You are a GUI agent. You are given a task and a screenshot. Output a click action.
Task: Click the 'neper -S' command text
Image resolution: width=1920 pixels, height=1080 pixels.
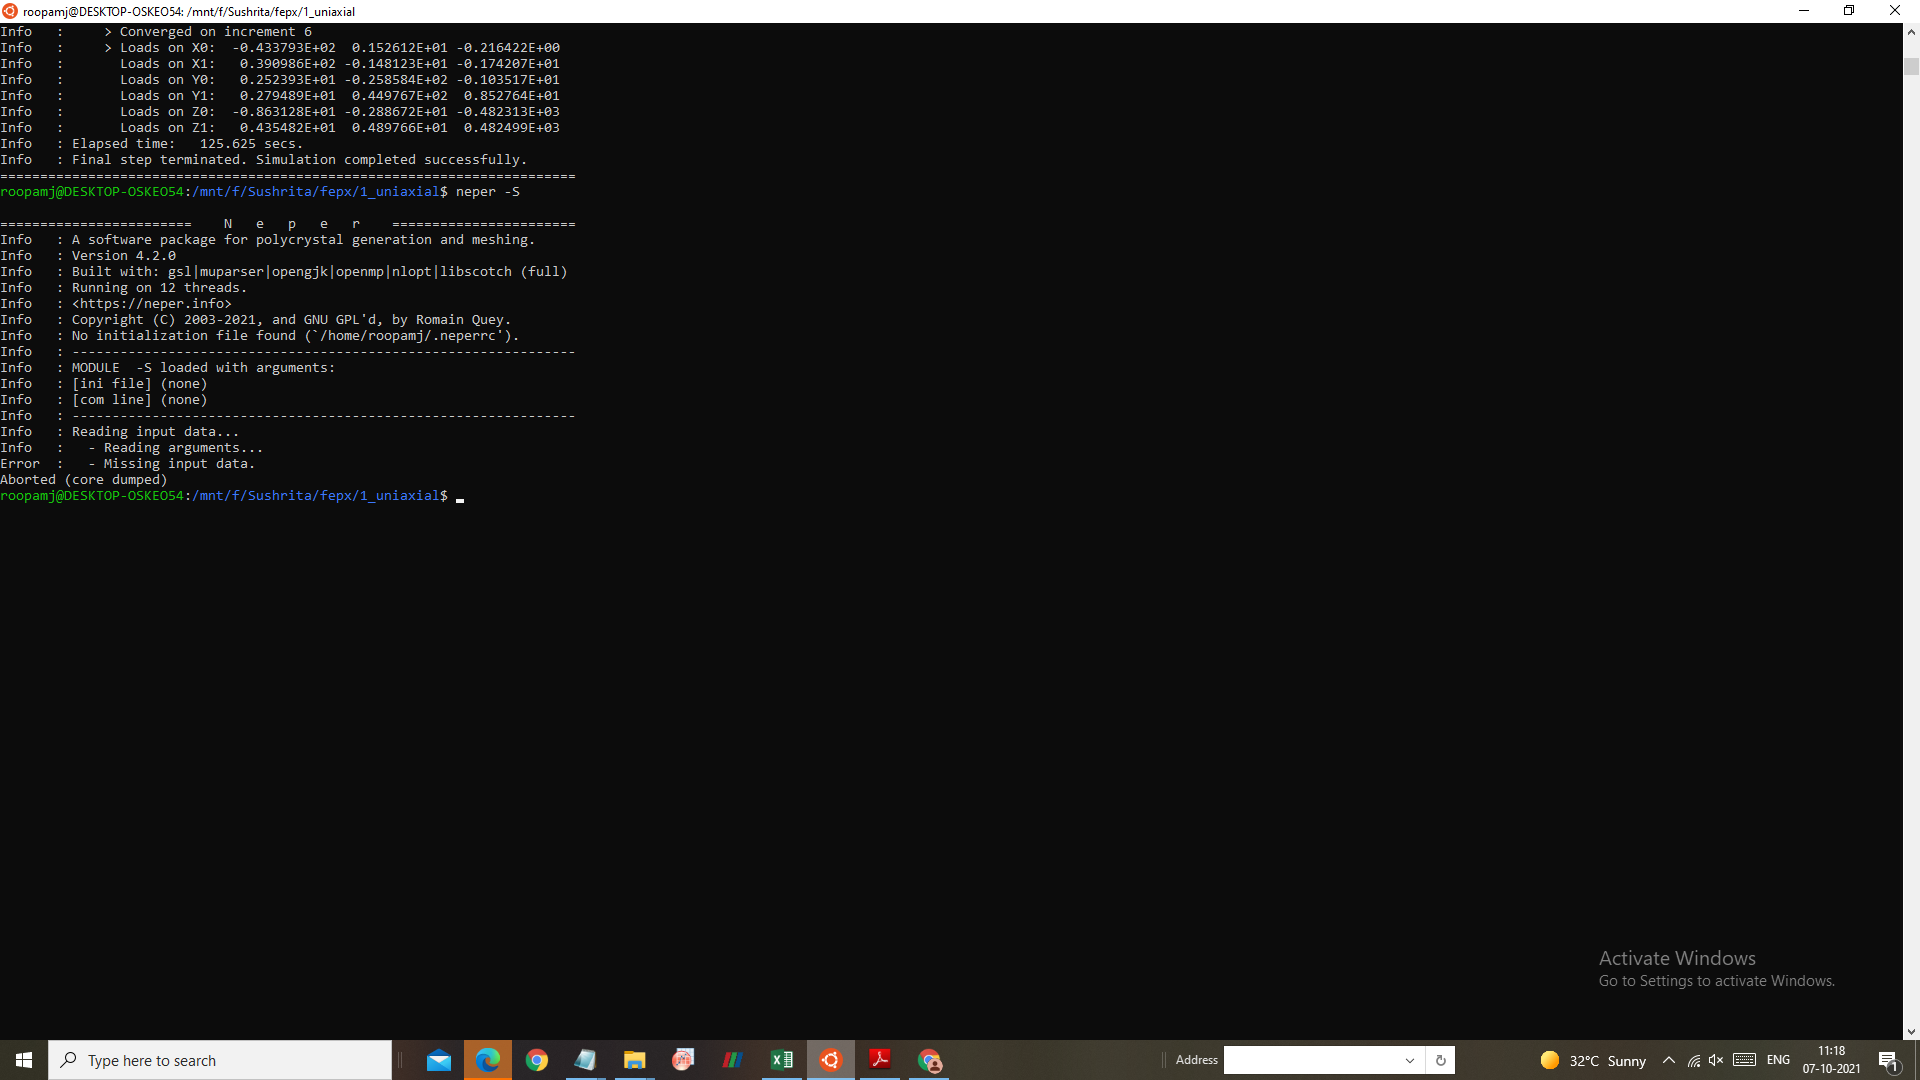pyautogui.click(x=488, y=192)
